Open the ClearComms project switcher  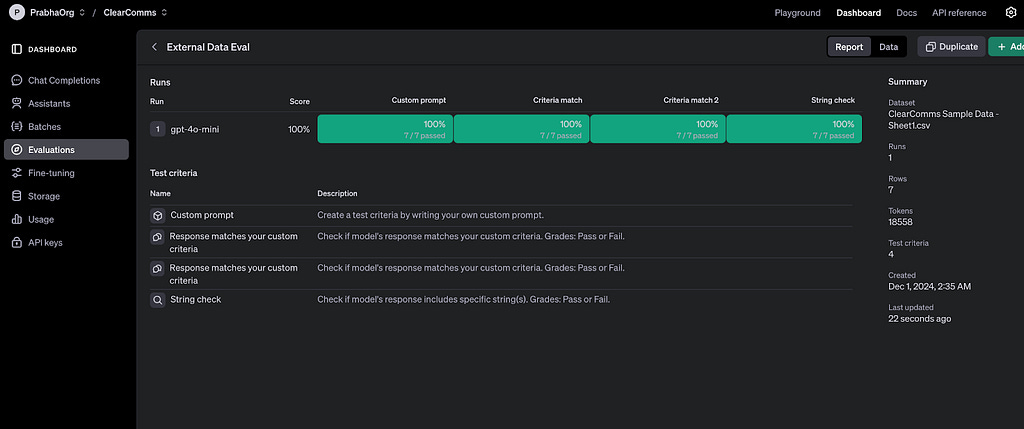(x=135, y=12)
